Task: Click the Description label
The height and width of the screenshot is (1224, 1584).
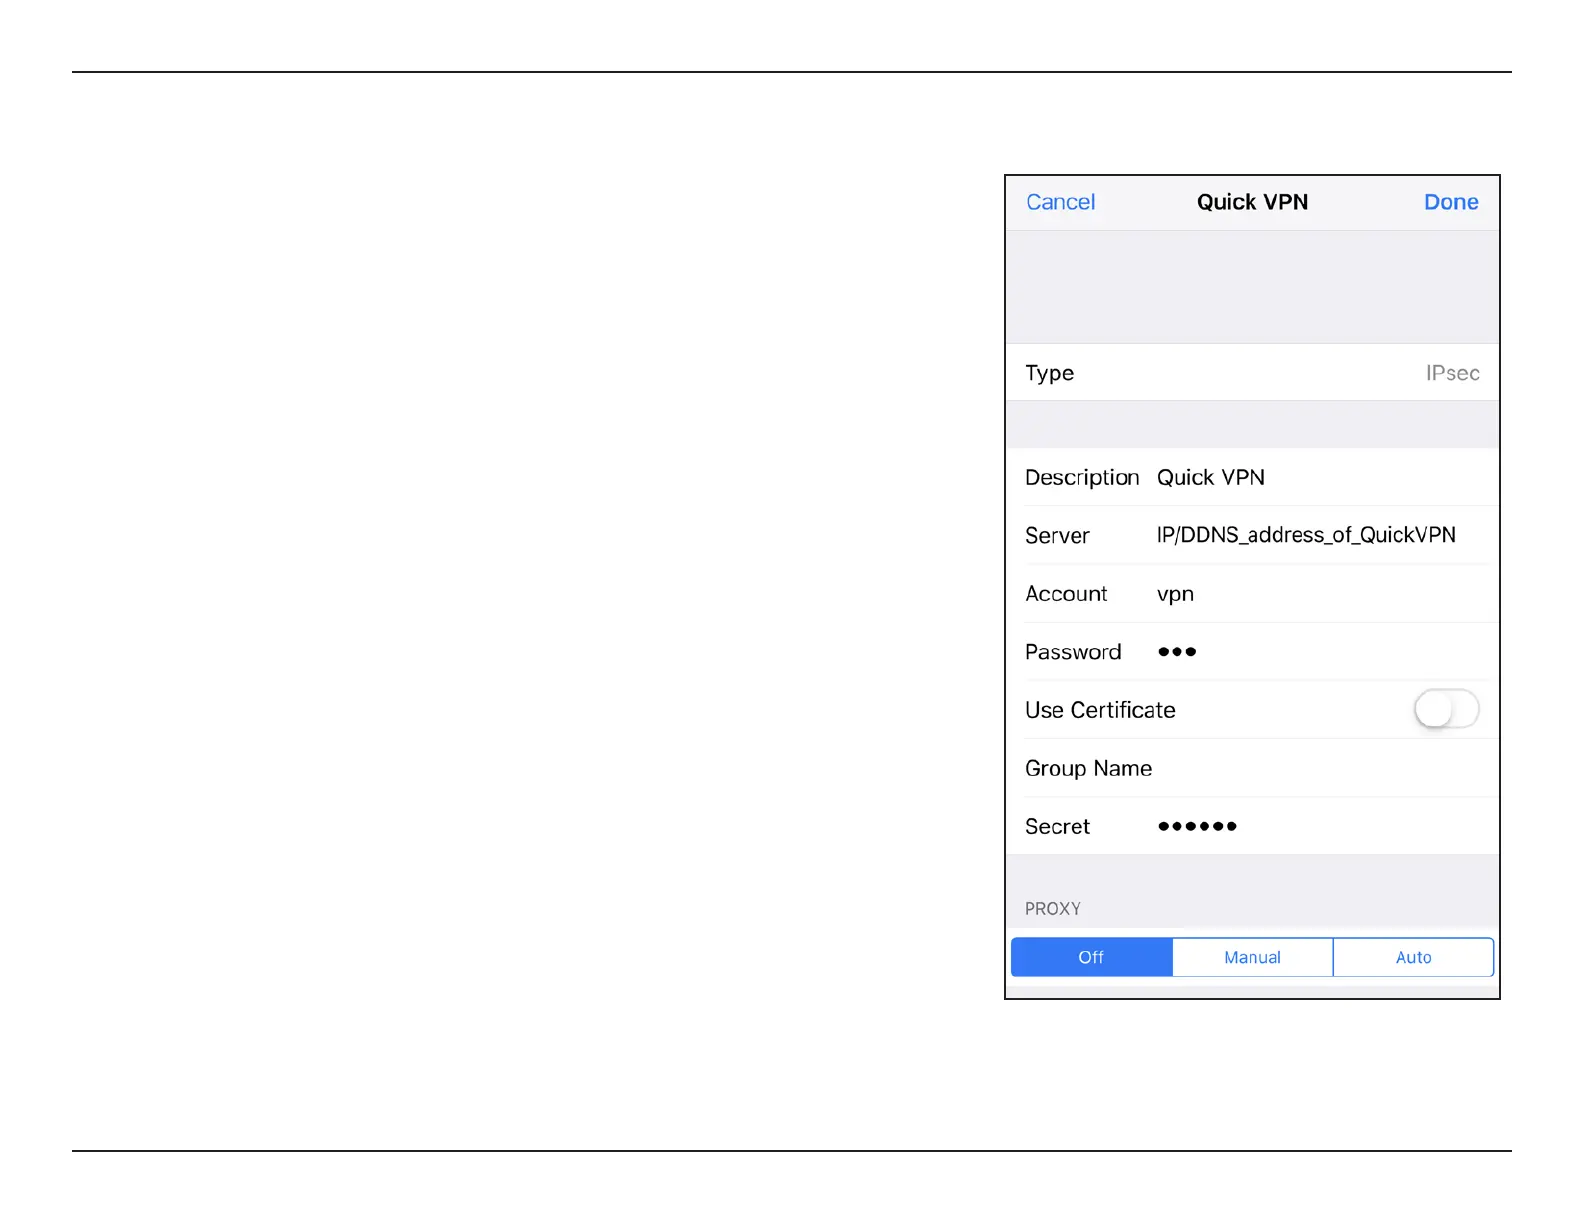Action: (1082, 477)
